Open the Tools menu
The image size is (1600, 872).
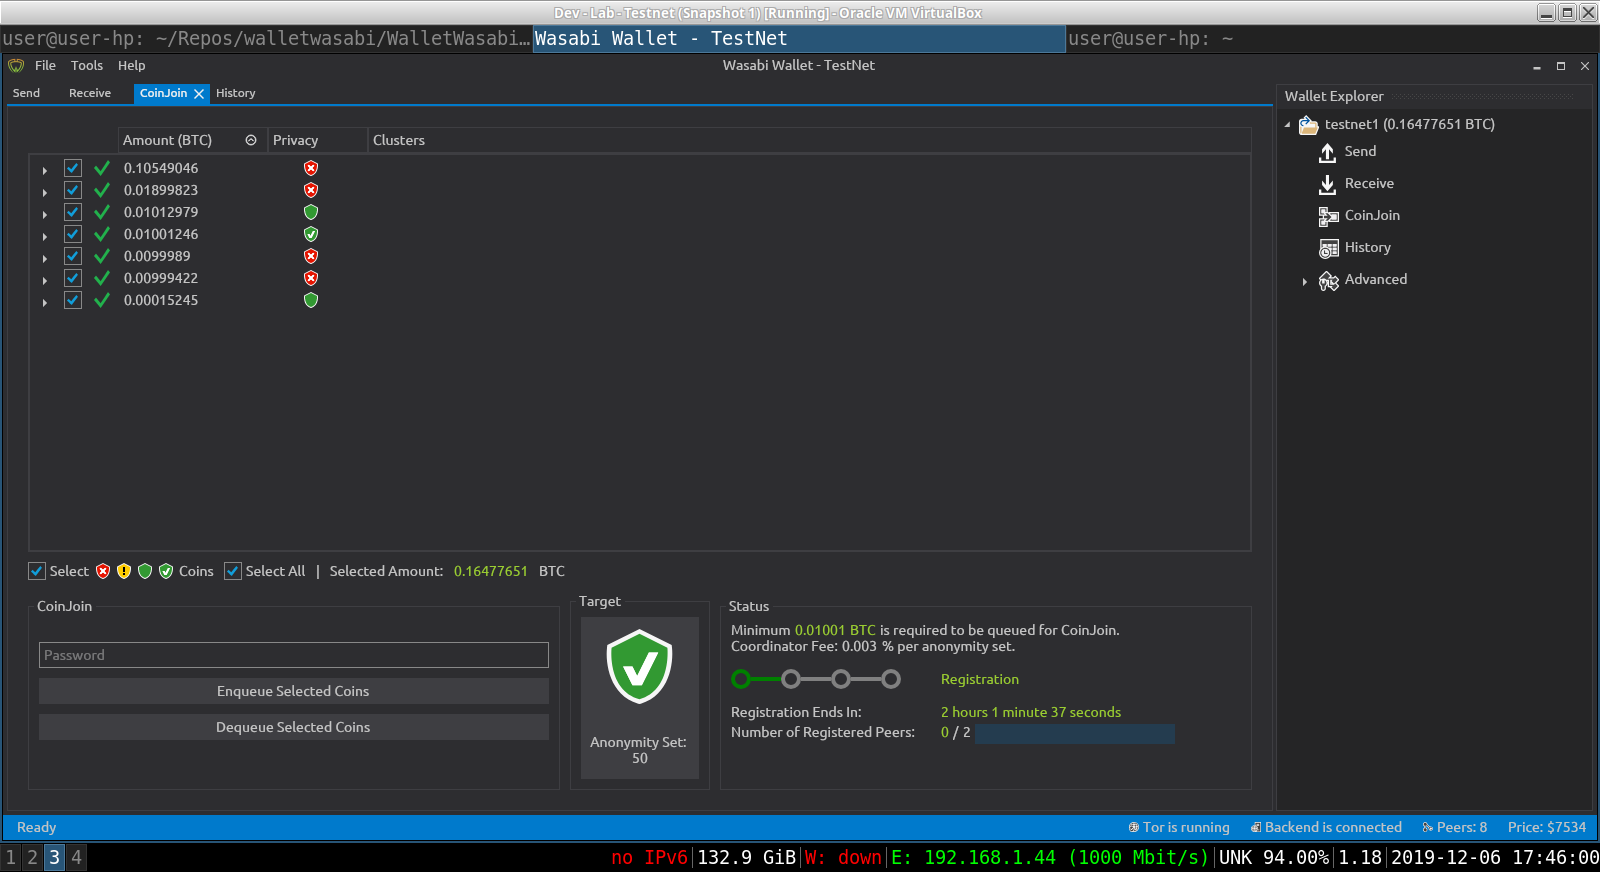coord(87,65)
